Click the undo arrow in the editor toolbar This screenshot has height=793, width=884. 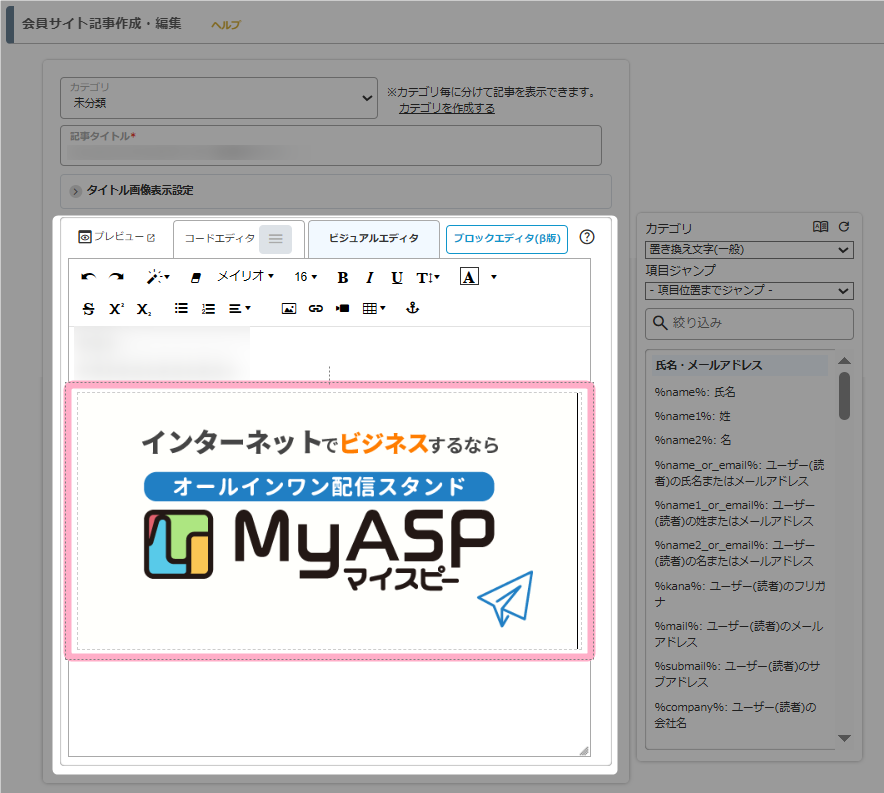(88, 277)
